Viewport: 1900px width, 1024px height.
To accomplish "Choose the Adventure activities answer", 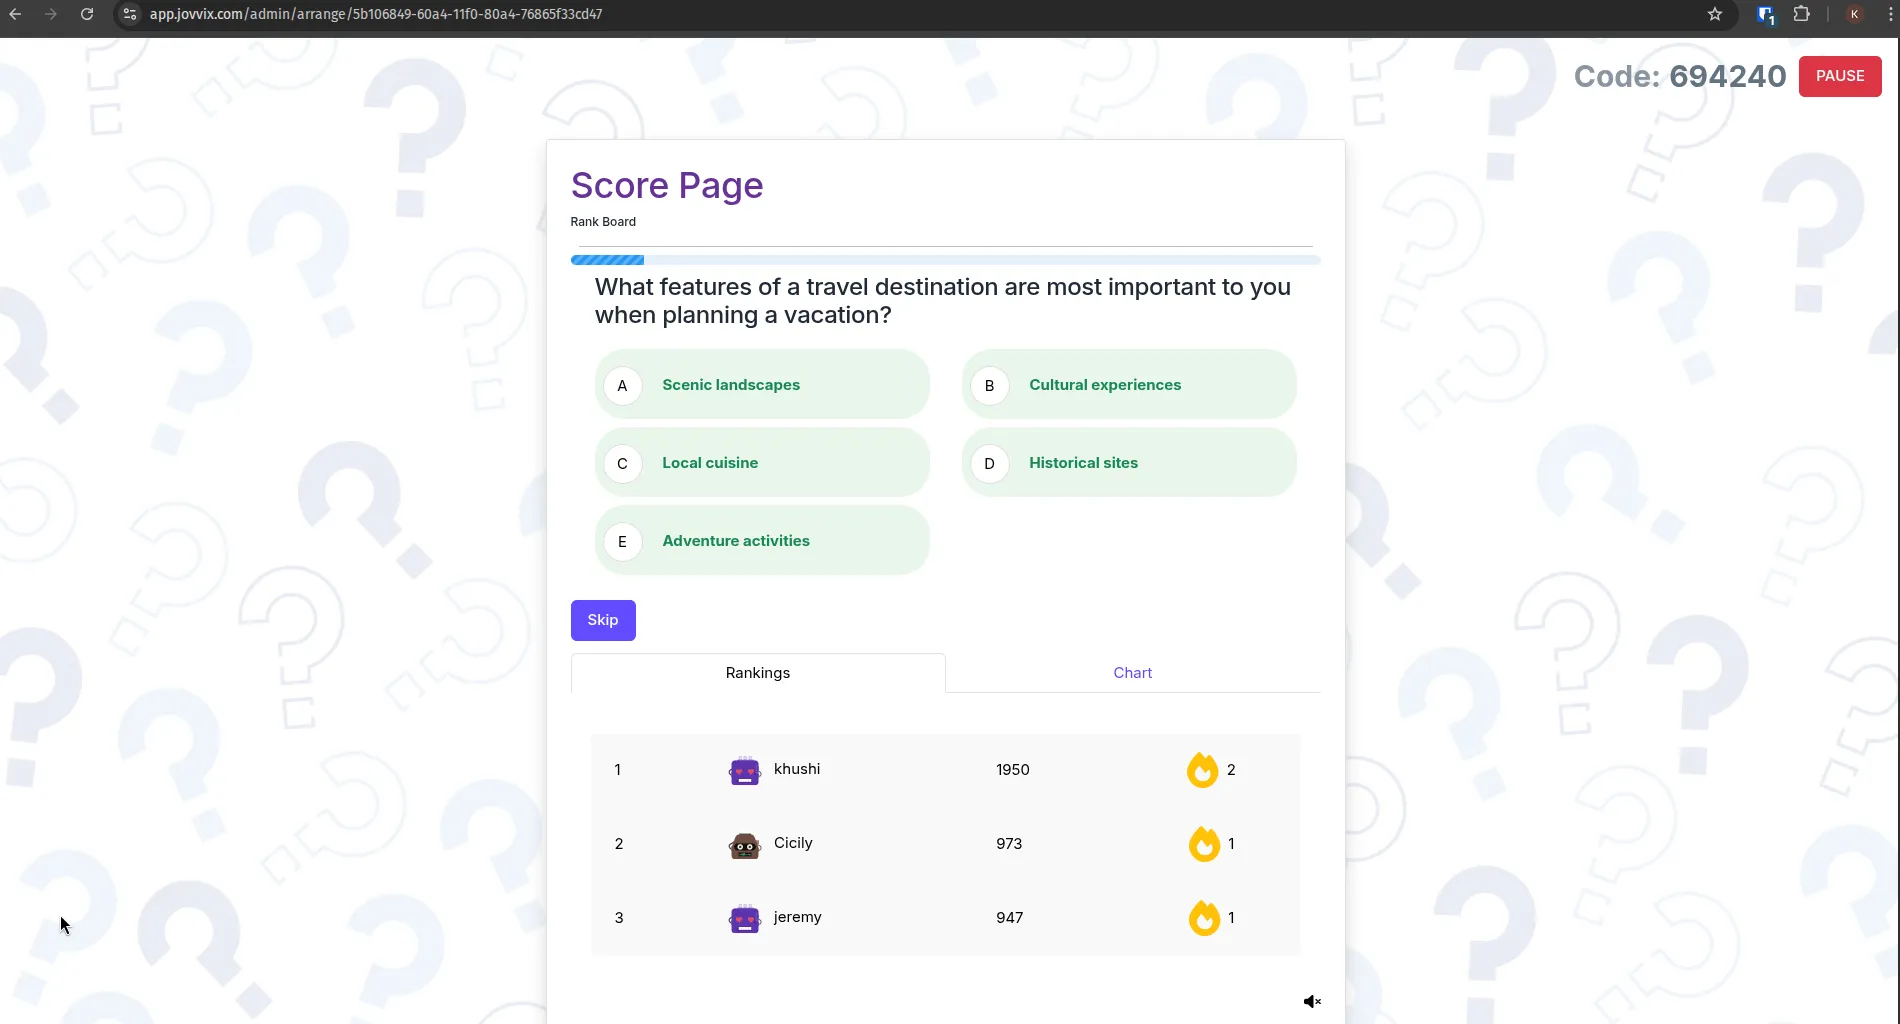I will [762, 540].
